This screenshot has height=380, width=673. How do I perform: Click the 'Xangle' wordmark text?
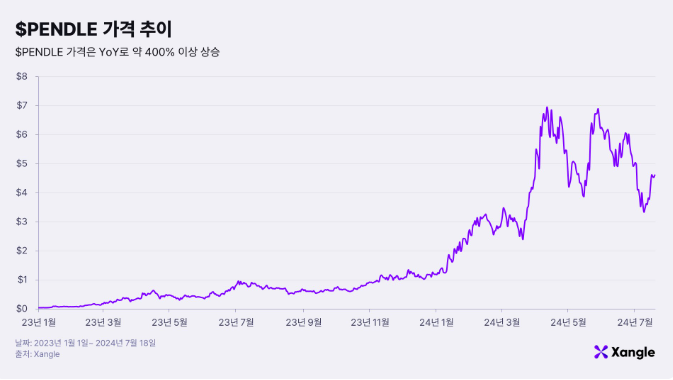coord(633,353)
